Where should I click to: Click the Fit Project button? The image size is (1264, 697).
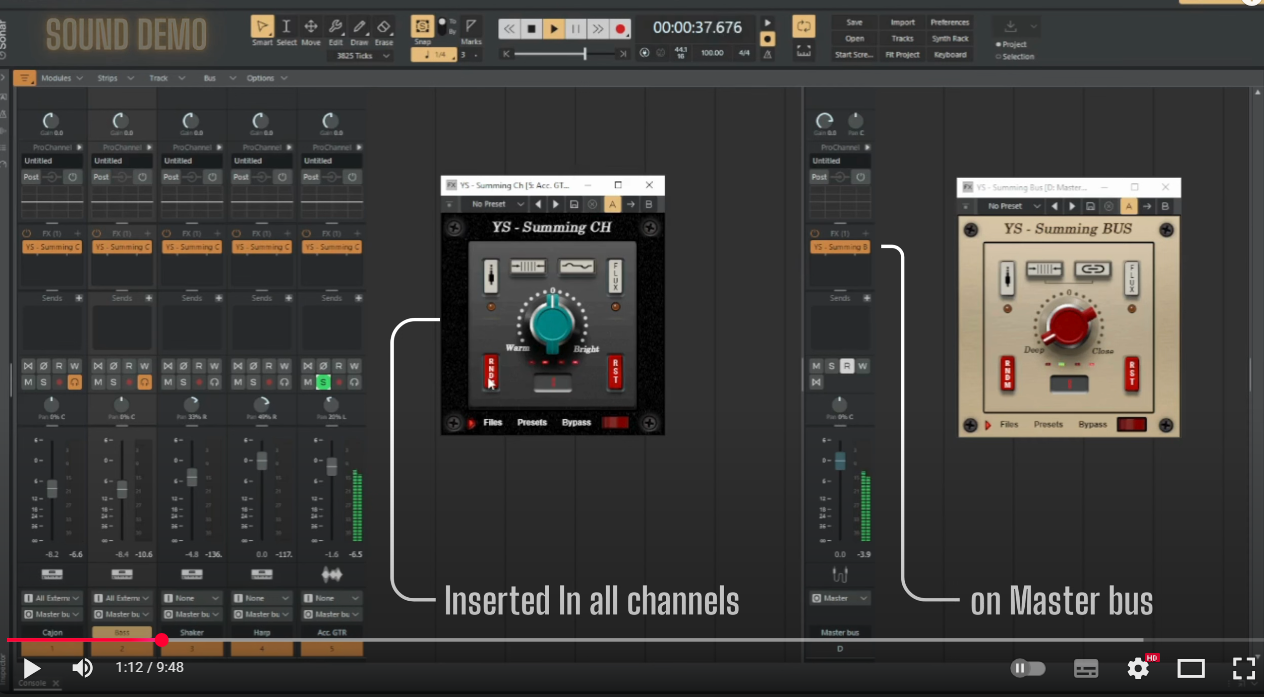(x=902, y=55)
